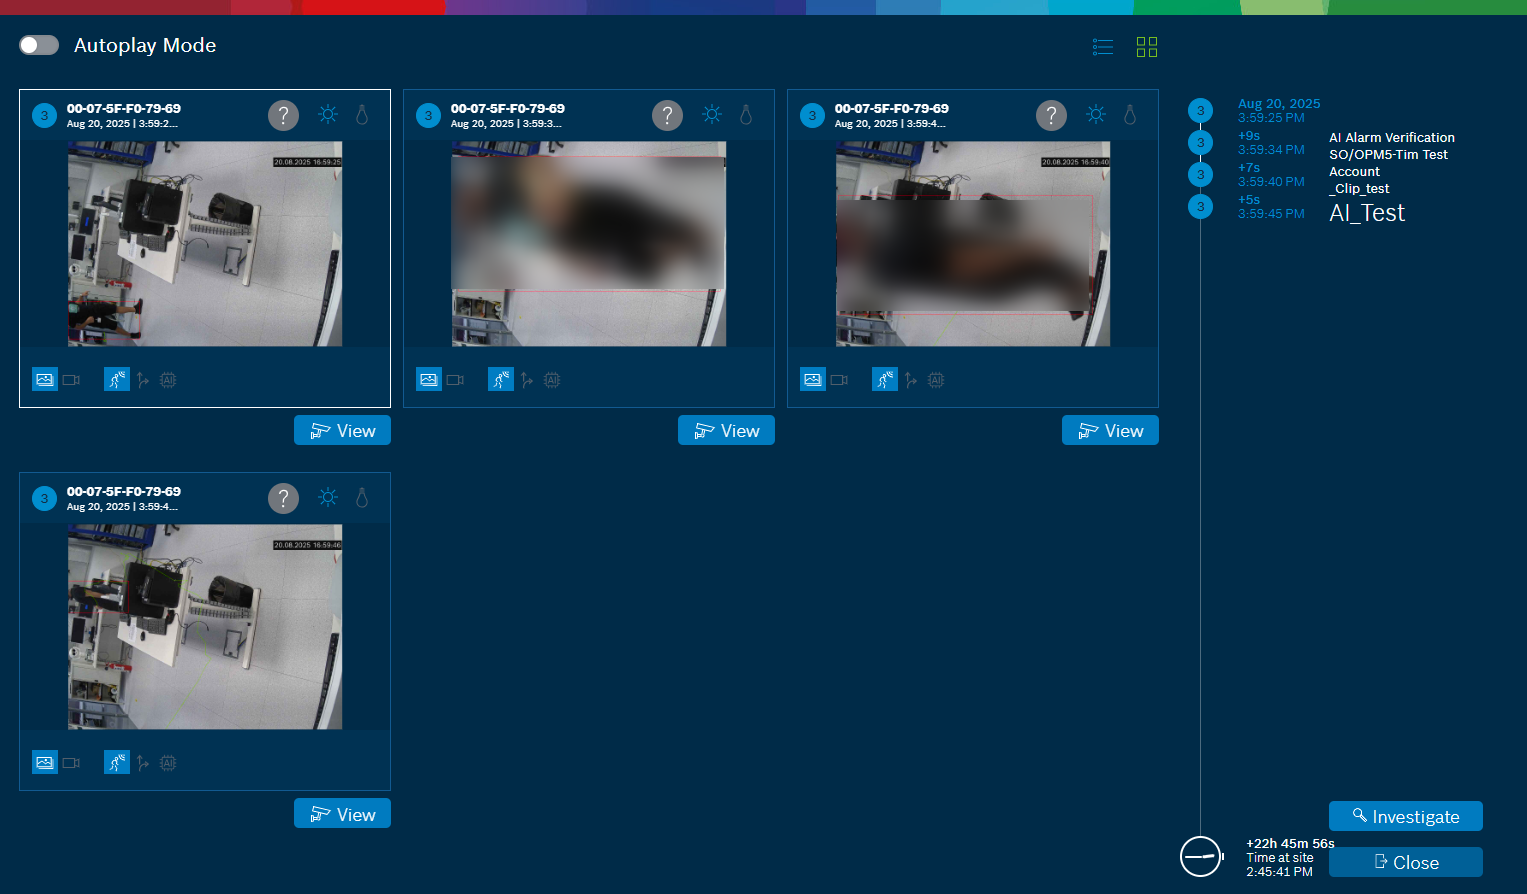The height and width of the screenshot is (894, 1527).
Task: Click the question mark icon on first alarm card
Action: (x=283, y=115)
